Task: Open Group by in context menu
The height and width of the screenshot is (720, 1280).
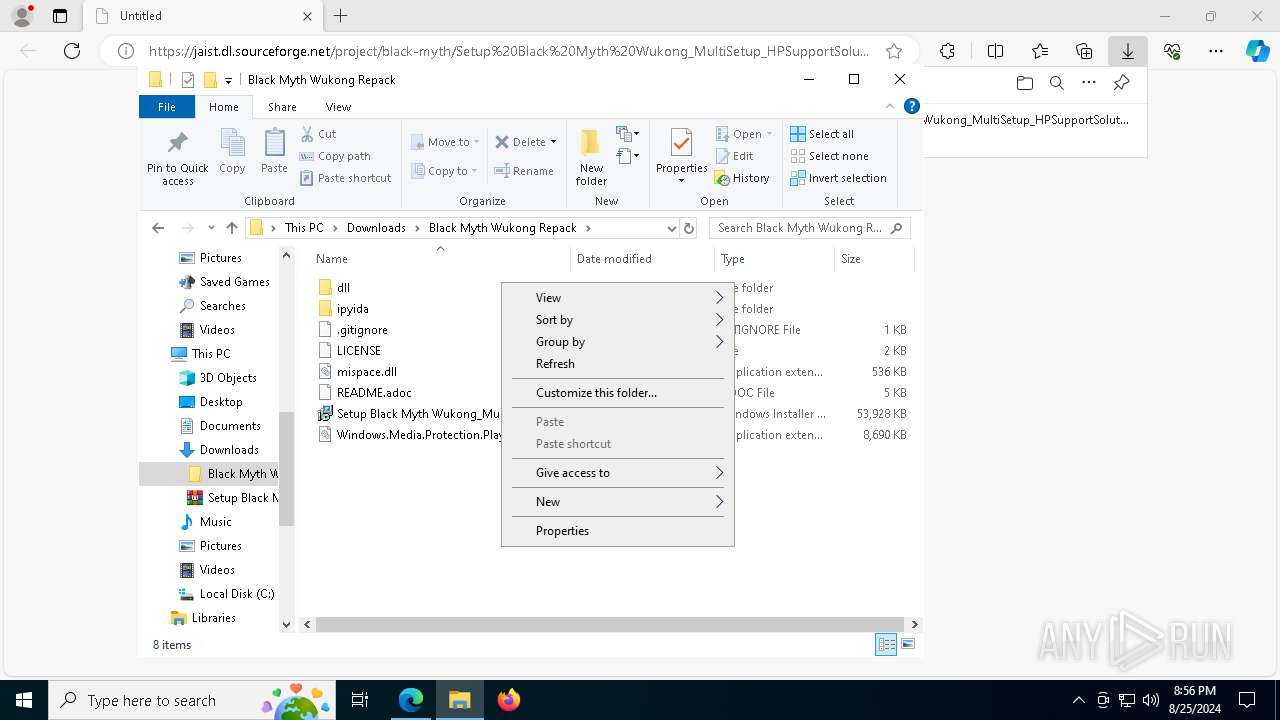Action: [x=617, y=342]
